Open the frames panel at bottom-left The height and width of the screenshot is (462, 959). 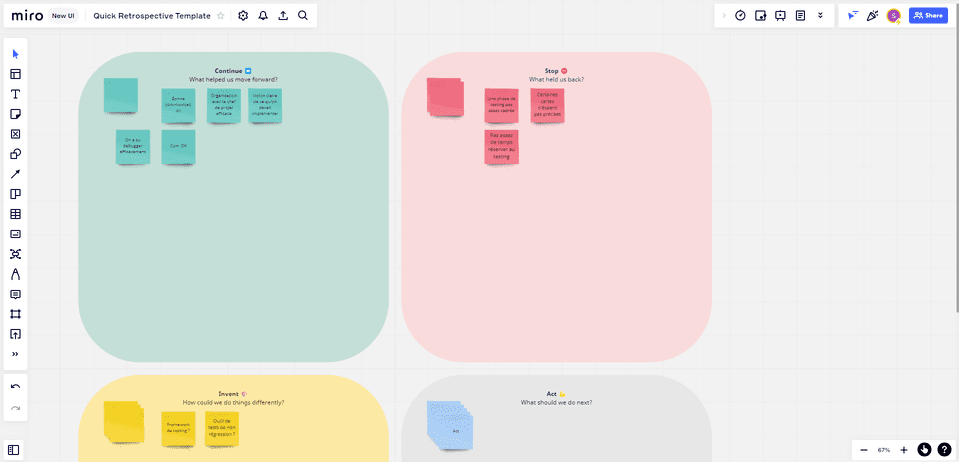click(14, 450)
